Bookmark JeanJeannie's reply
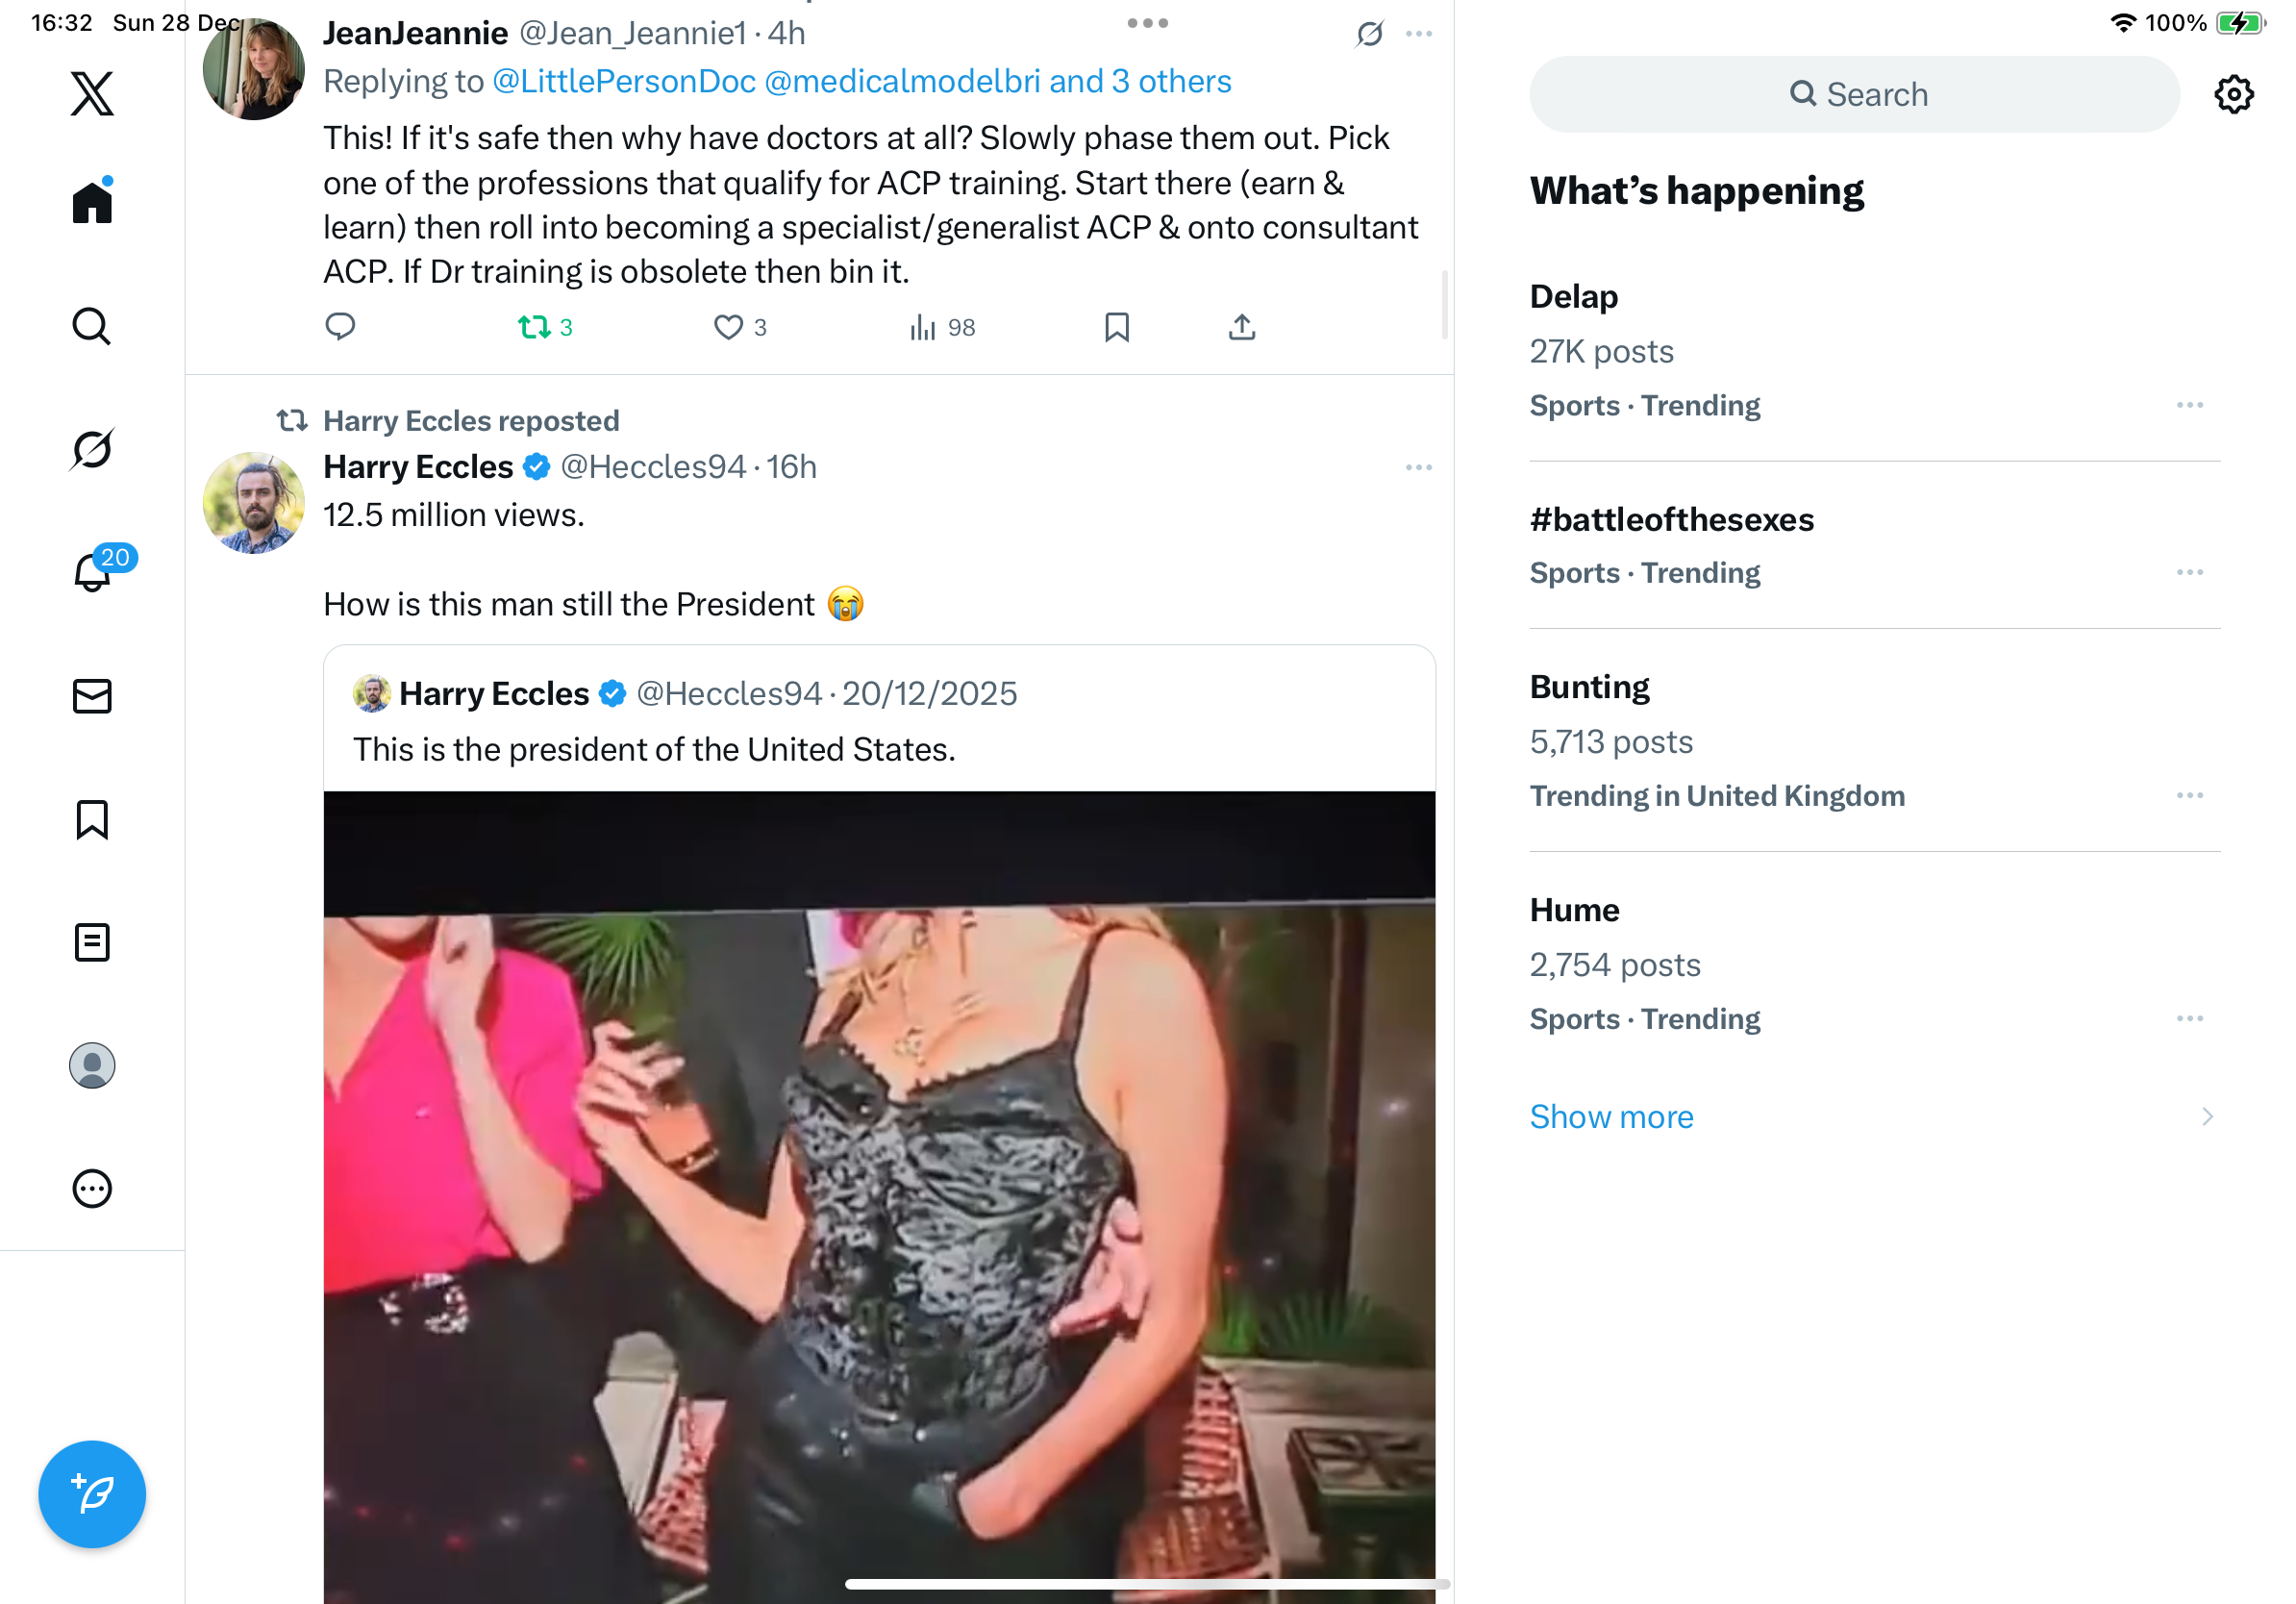2296x1604 pixels. [1116, 327]
